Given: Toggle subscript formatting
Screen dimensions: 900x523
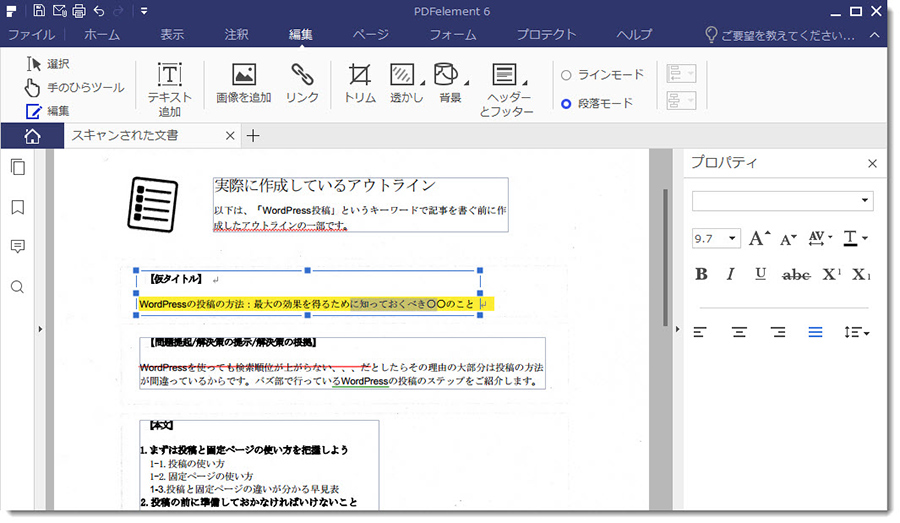Looking at the screenshot, I should [x=860, y=274].
